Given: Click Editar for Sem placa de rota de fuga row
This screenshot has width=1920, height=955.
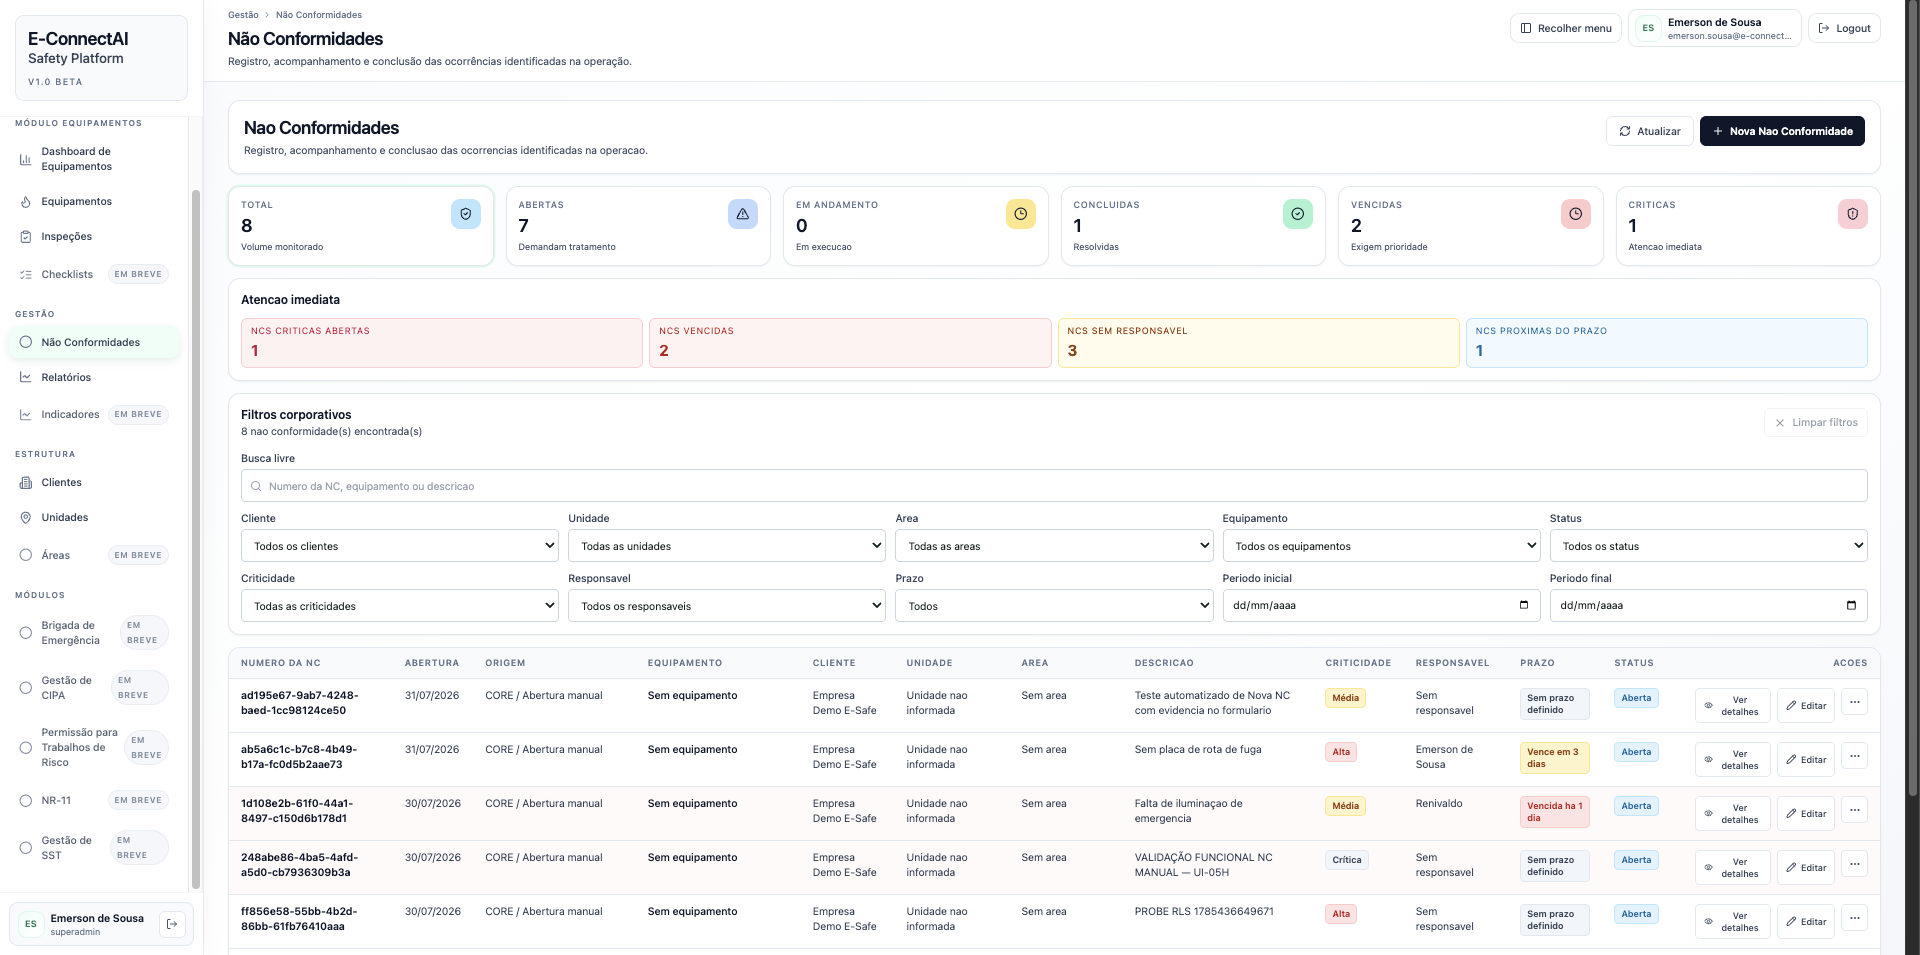Looking at the screenshot, I should (x=1806, y=760).
